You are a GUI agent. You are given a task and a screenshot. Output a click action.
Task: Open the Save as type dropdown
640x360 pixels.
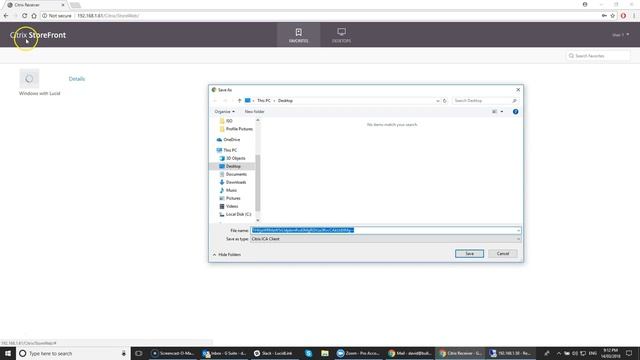click(386, 239)
